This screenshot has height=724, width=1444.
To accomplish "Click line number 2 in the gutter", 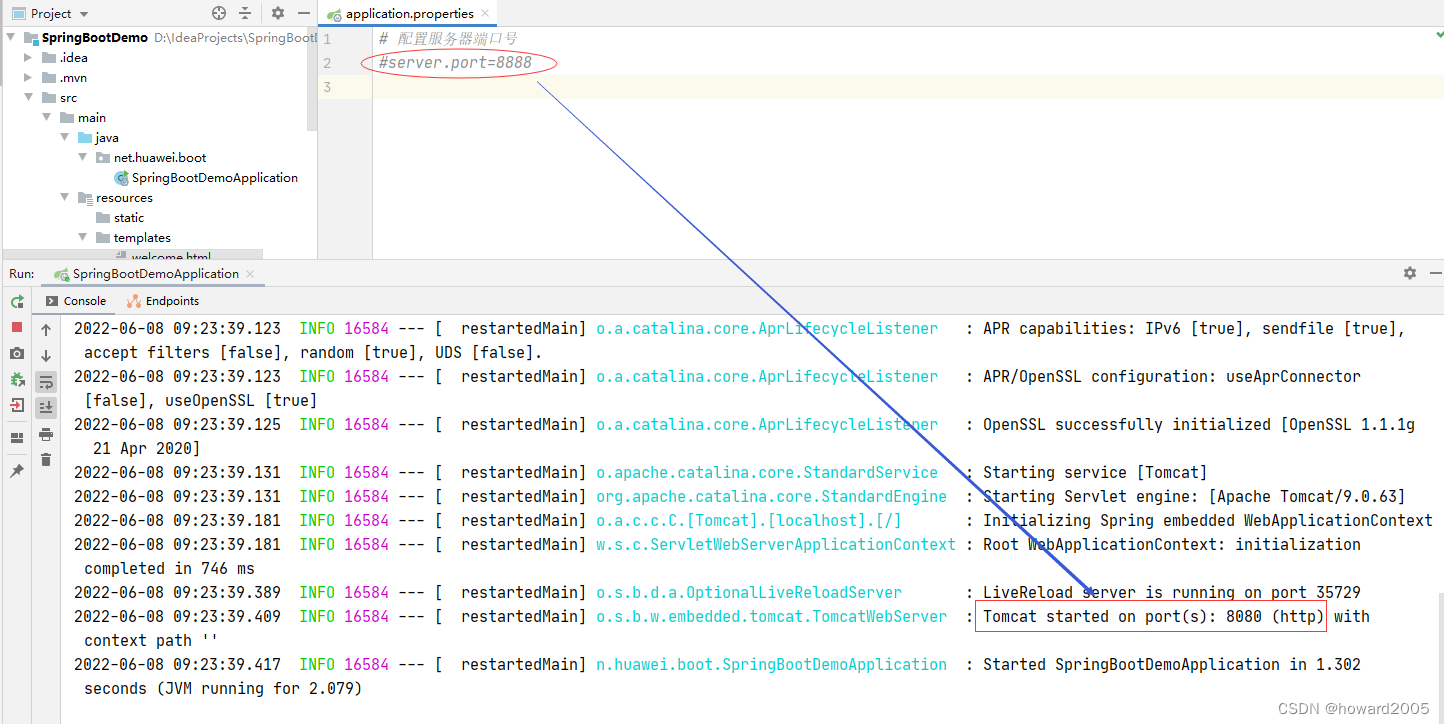I will point(327,63).
